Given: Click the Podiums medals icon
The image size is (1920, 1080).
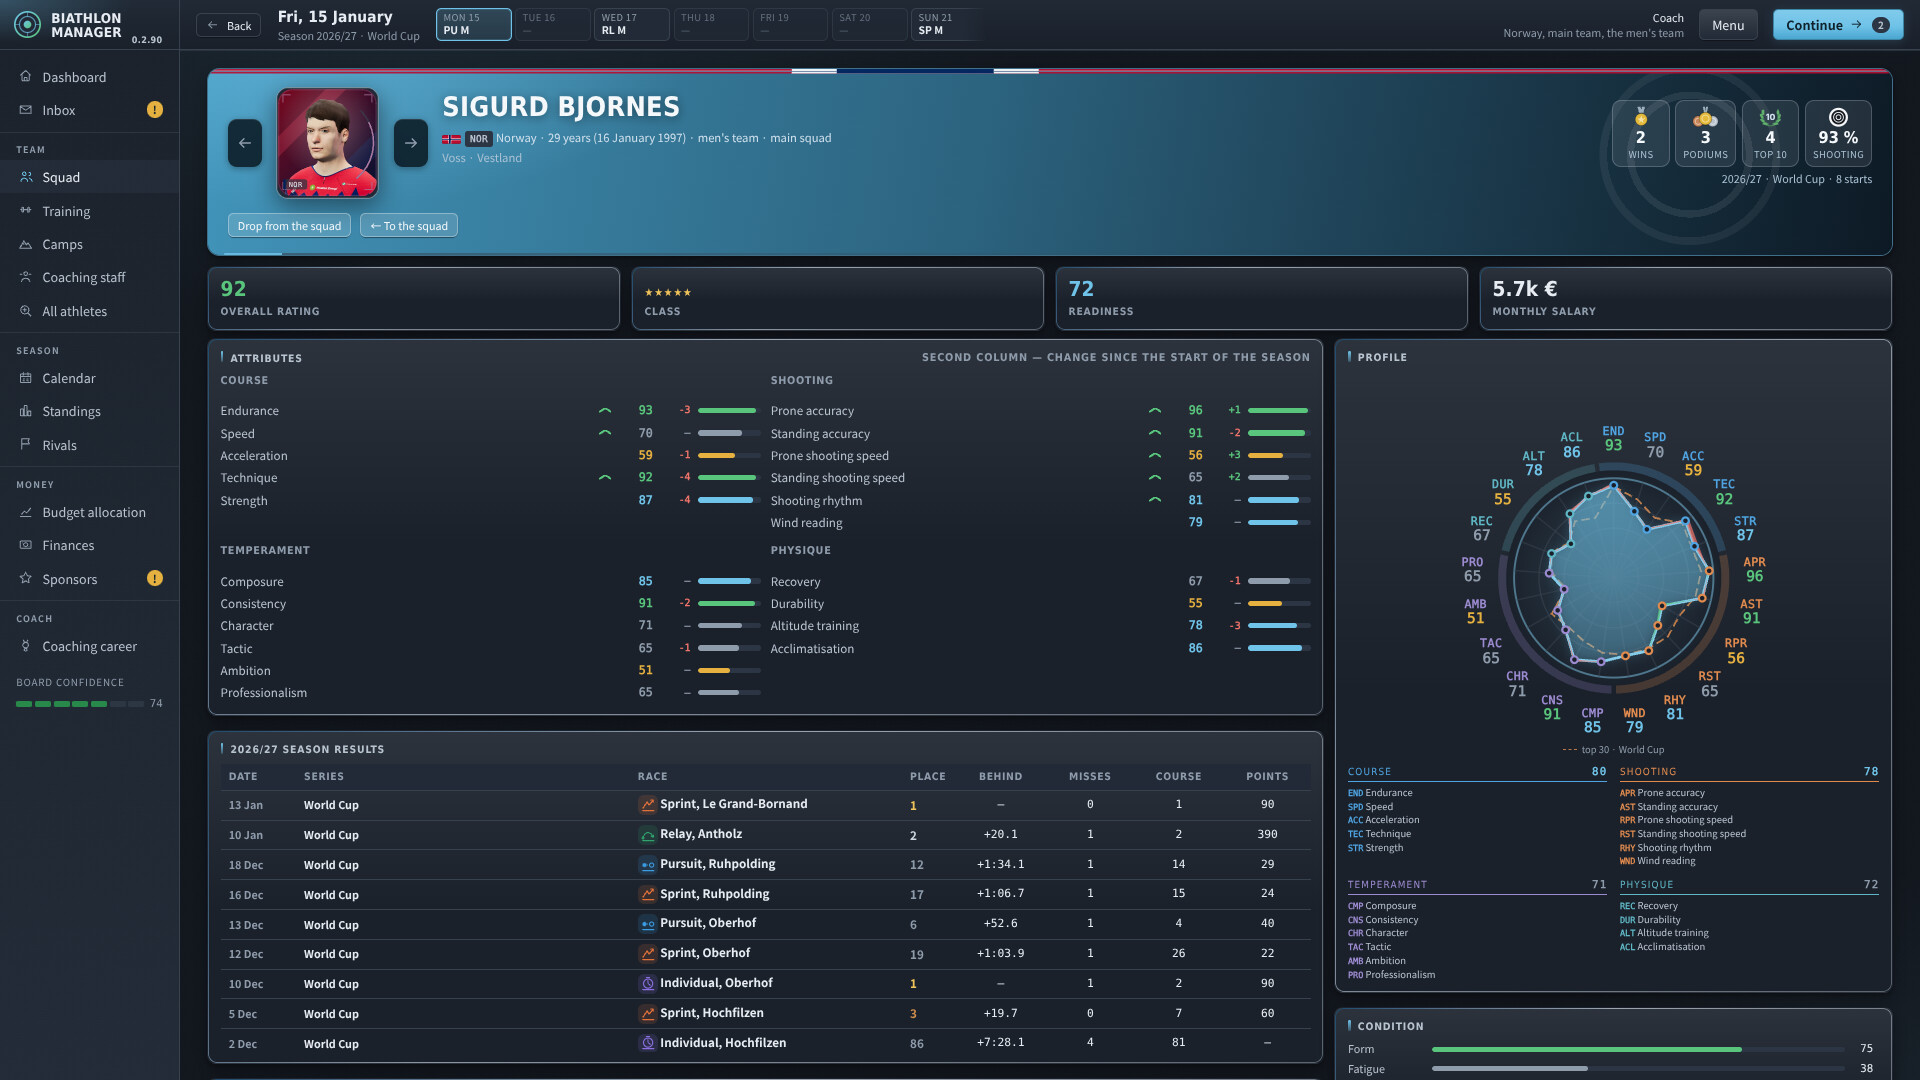Looking at the screenshot, I should click(x=1705, y=117).
